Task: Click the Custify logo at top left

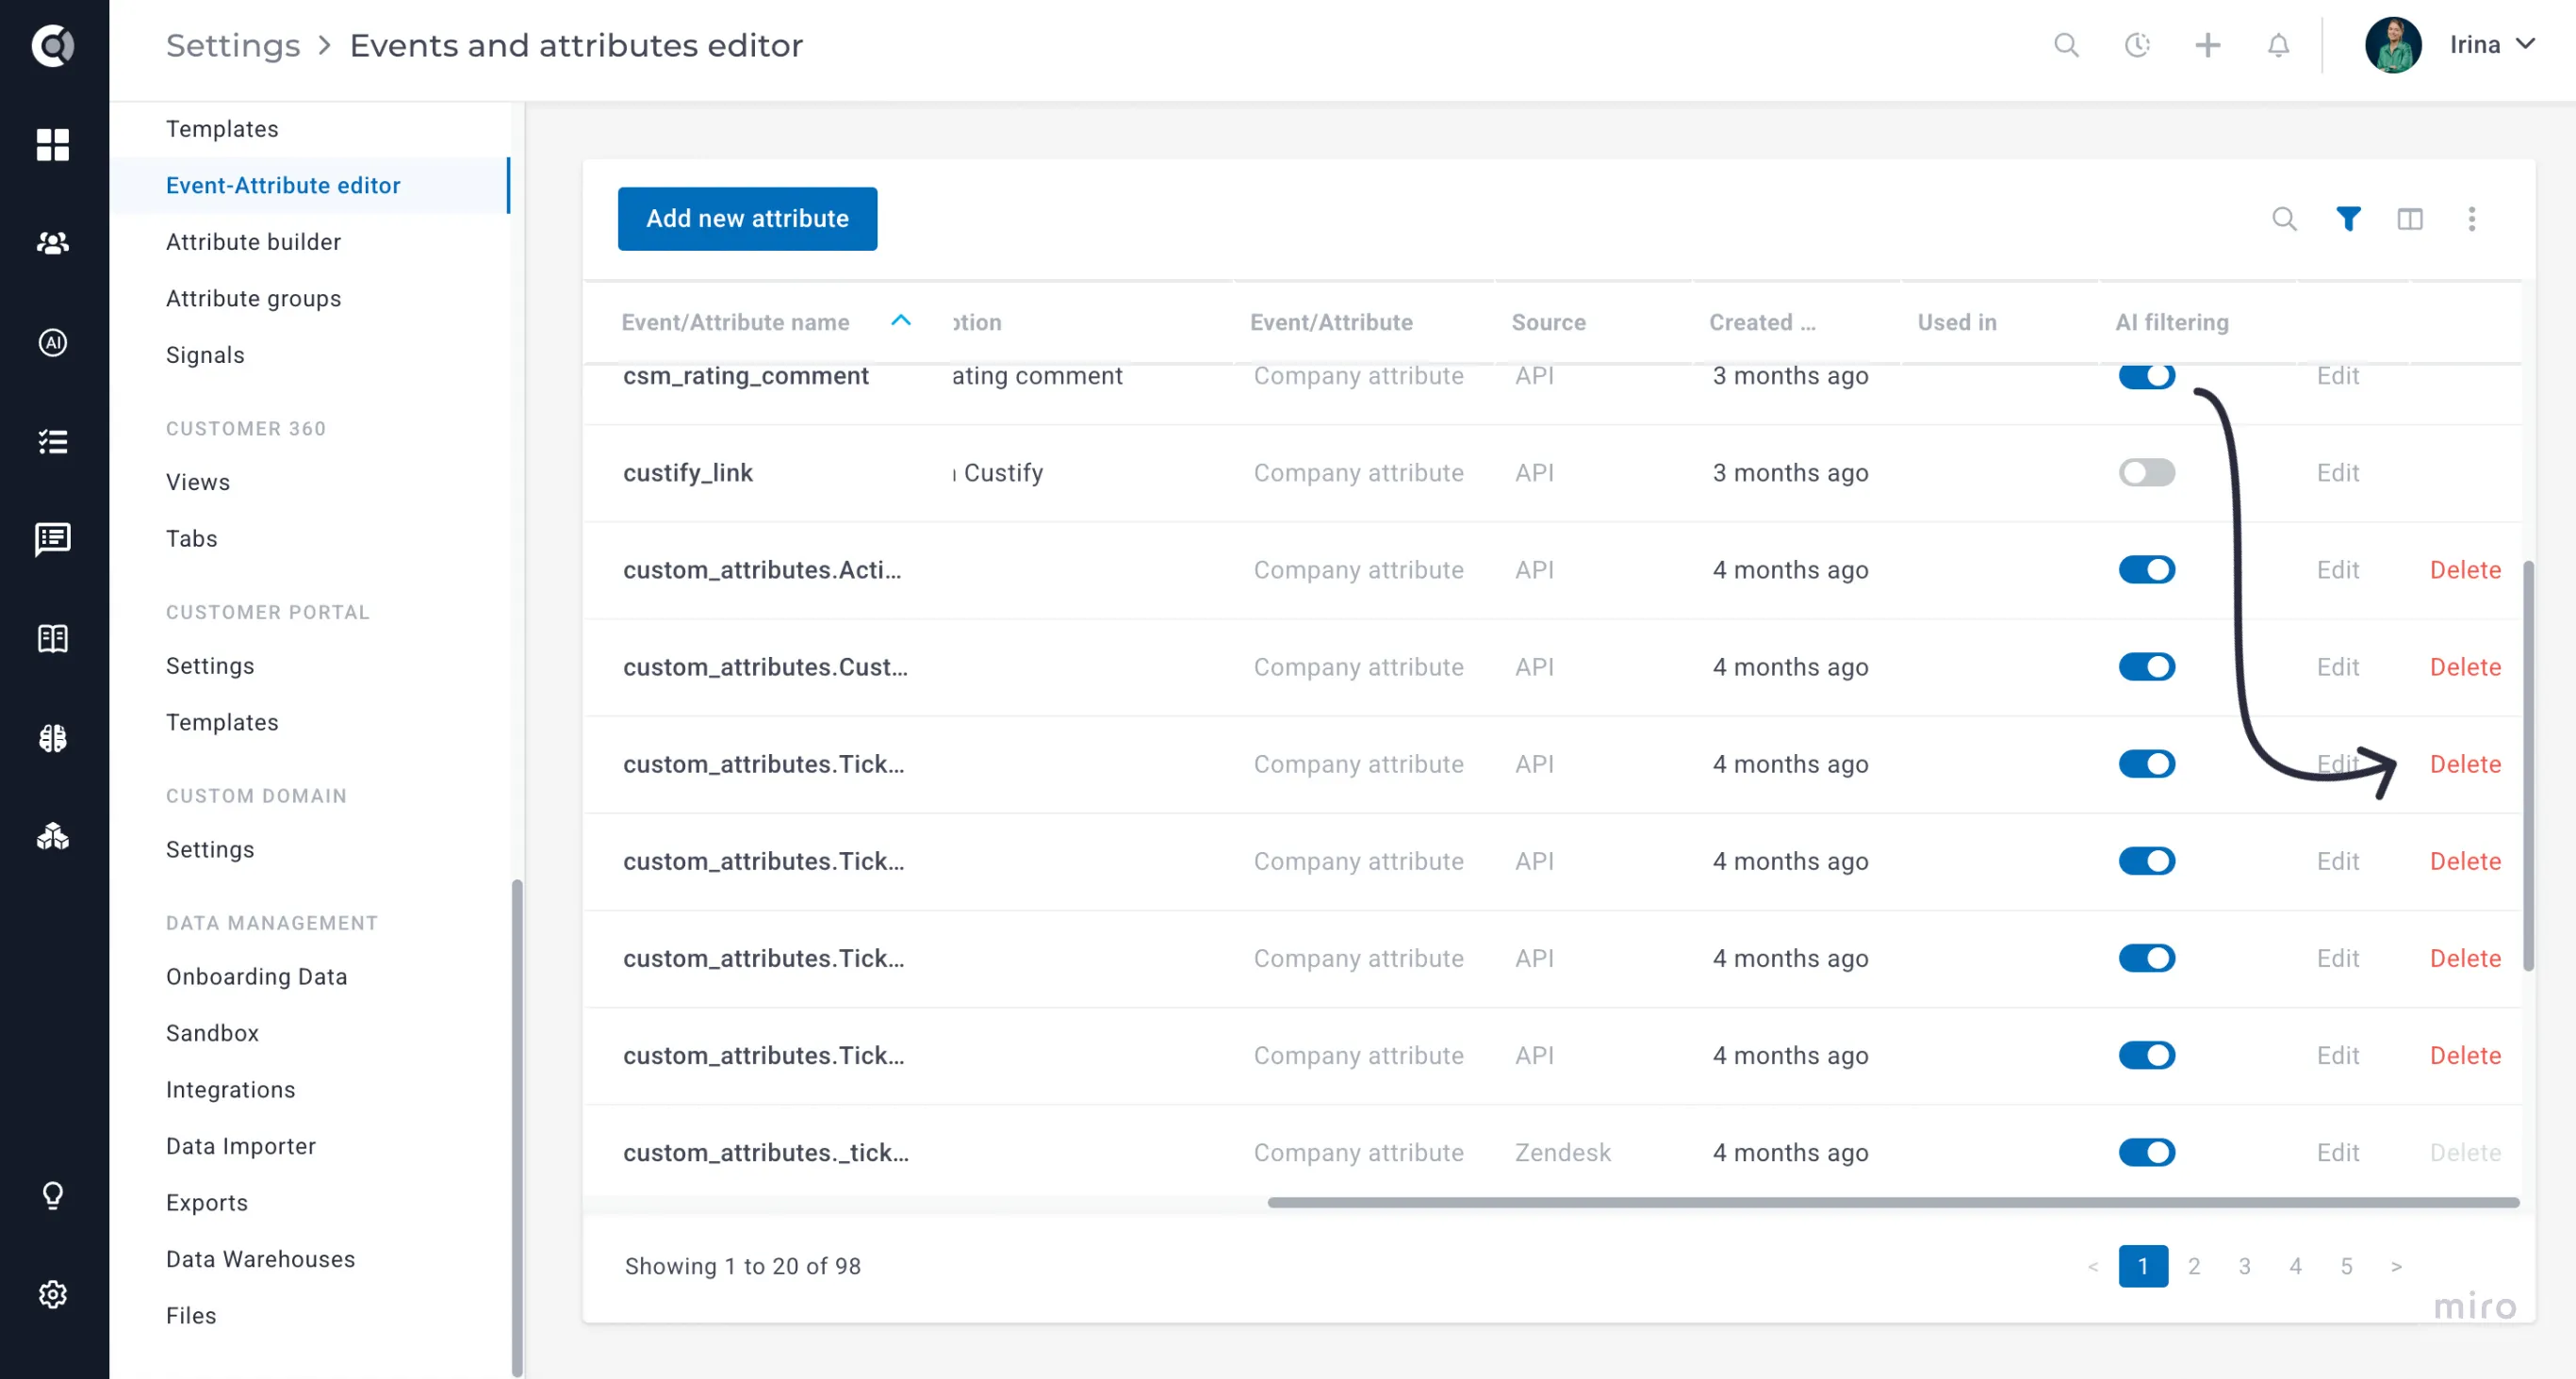Action: click(x=53, y=45)
